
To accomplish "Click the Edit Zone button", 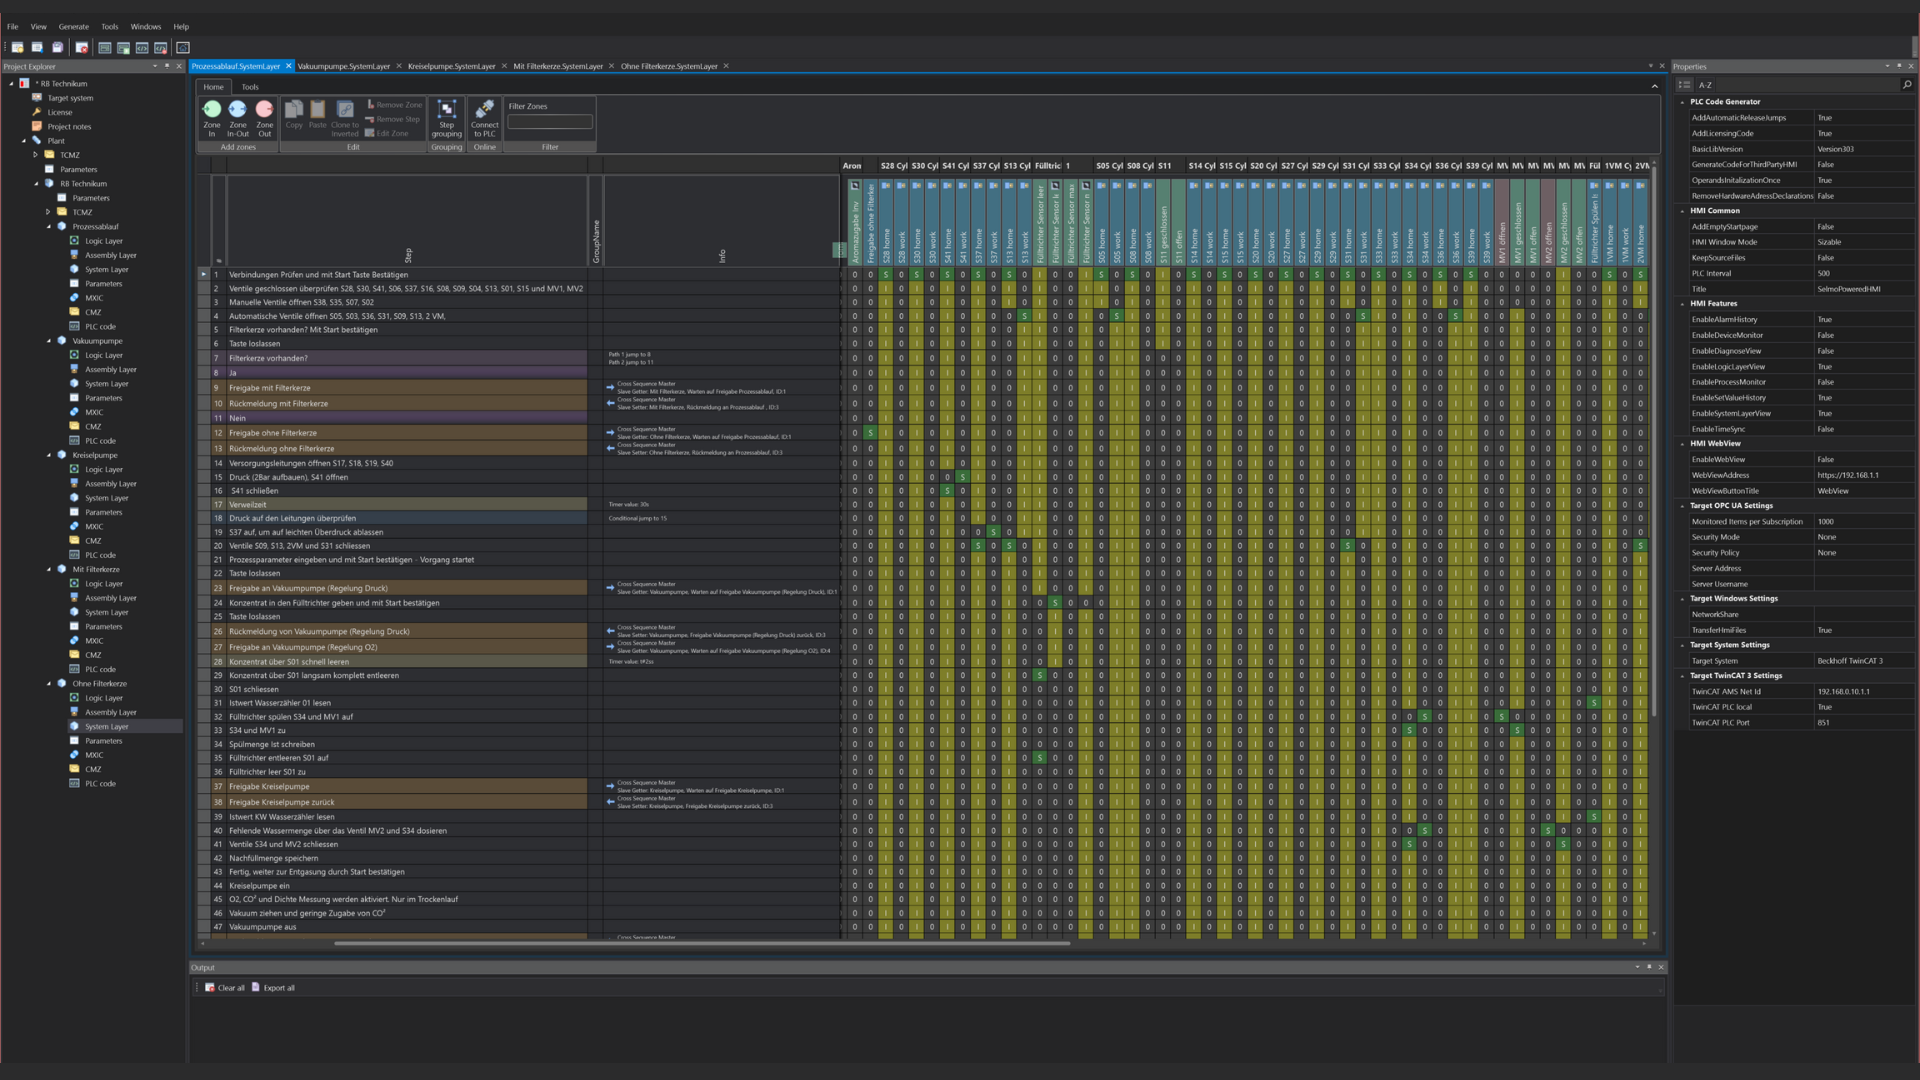I will 387,133.
